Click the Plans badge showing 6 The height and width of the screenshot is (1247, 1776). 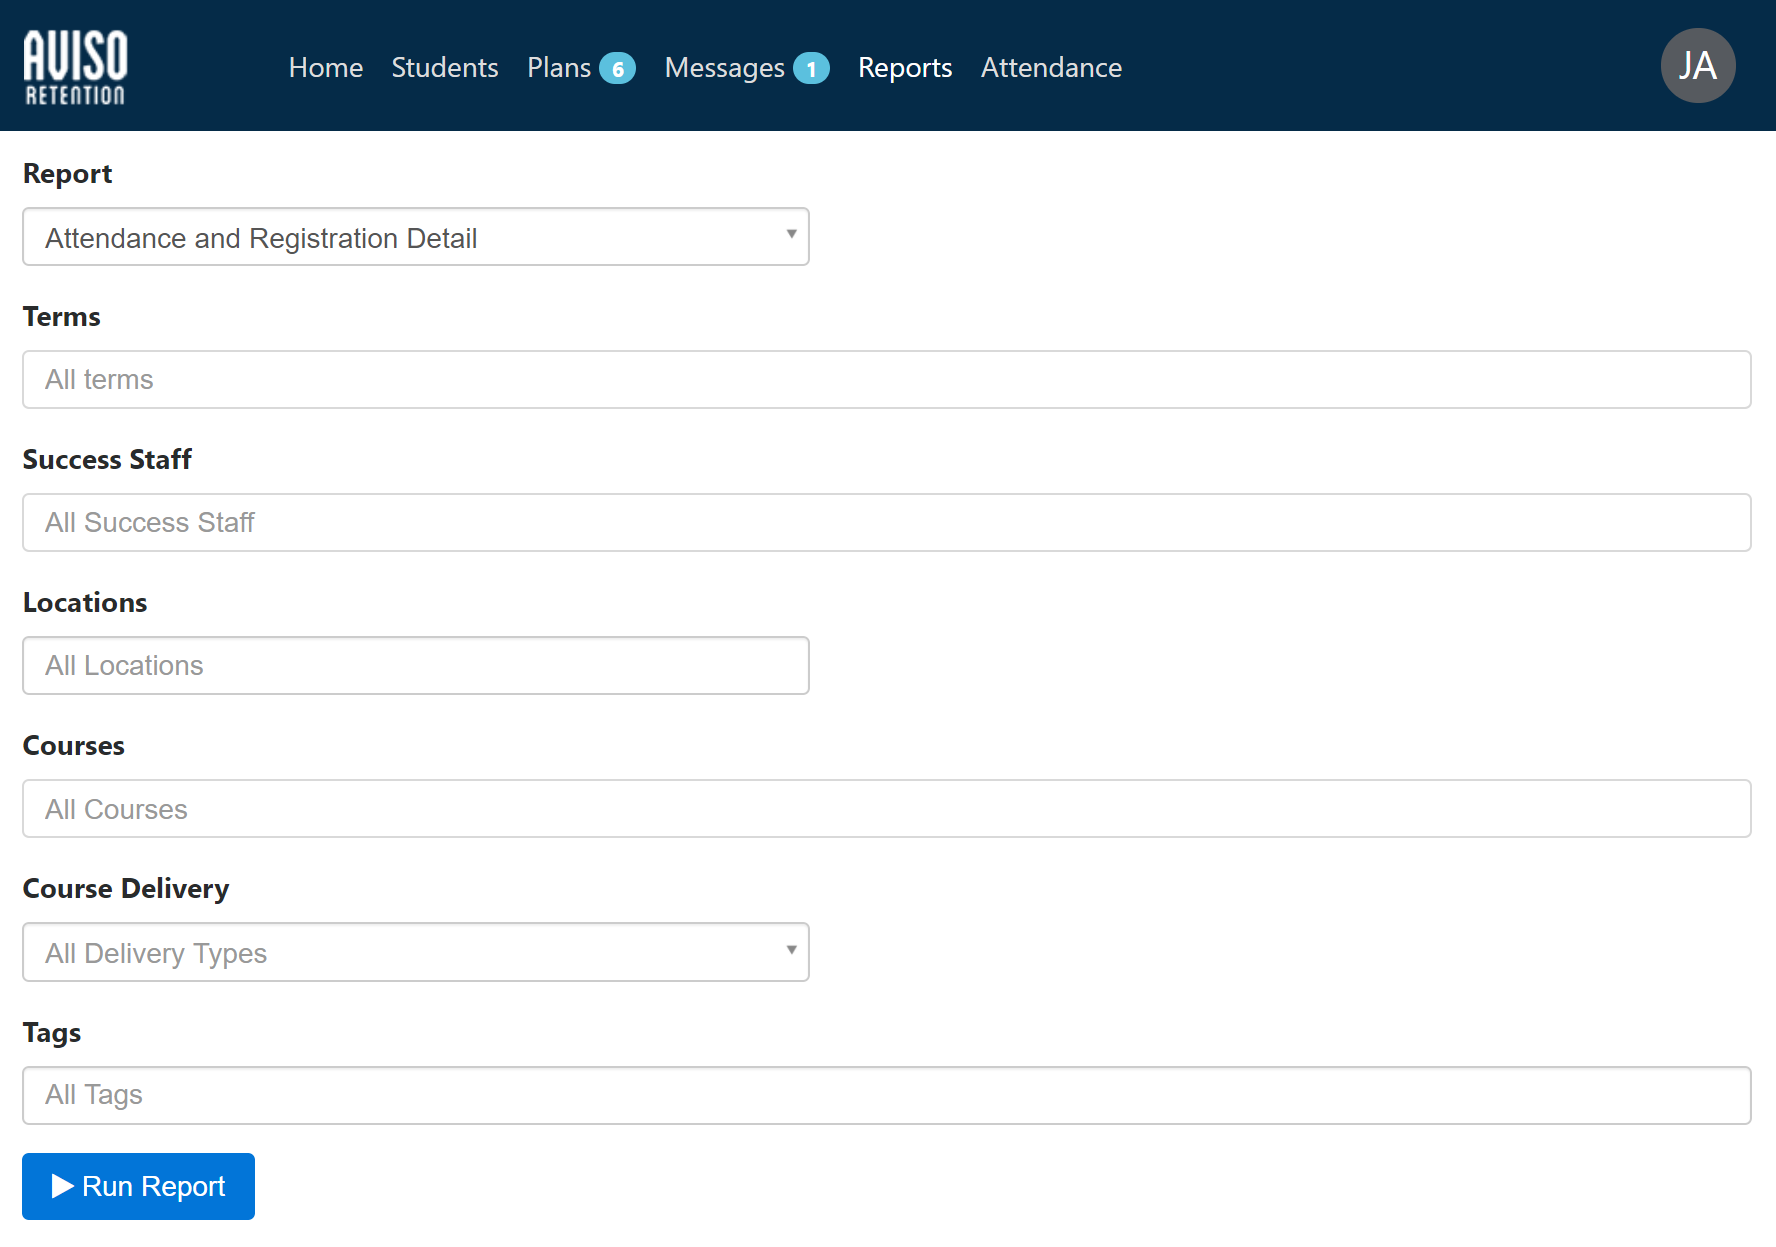pos(617,68)
